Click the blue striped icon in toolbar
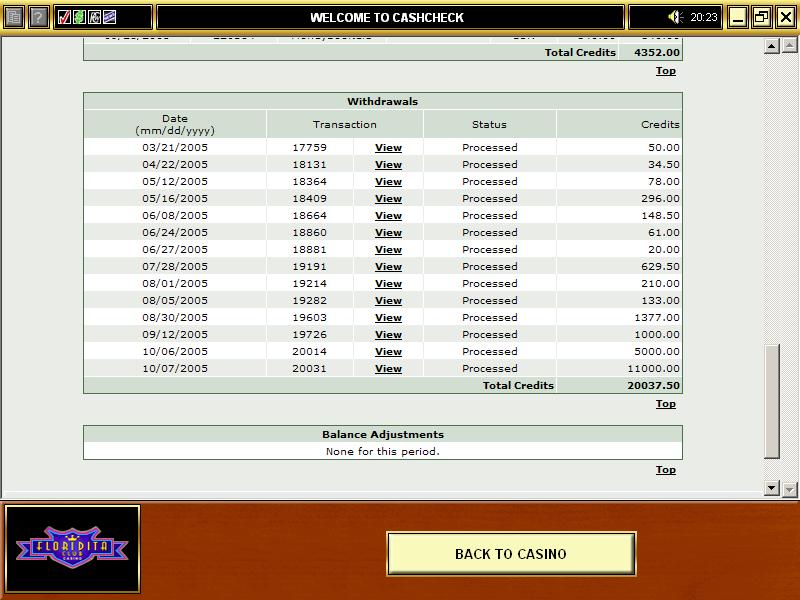The image size is (800, 600). [x=109, y=17]
